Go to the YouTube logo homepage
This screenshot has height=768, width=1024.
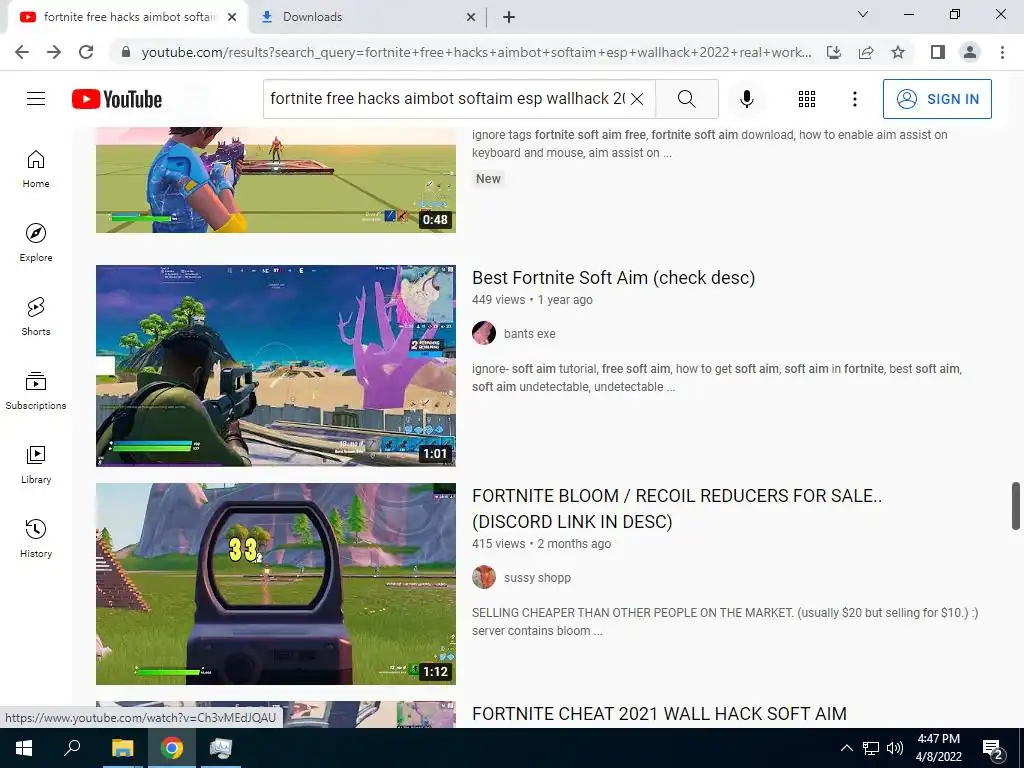(x=117, y=99)
